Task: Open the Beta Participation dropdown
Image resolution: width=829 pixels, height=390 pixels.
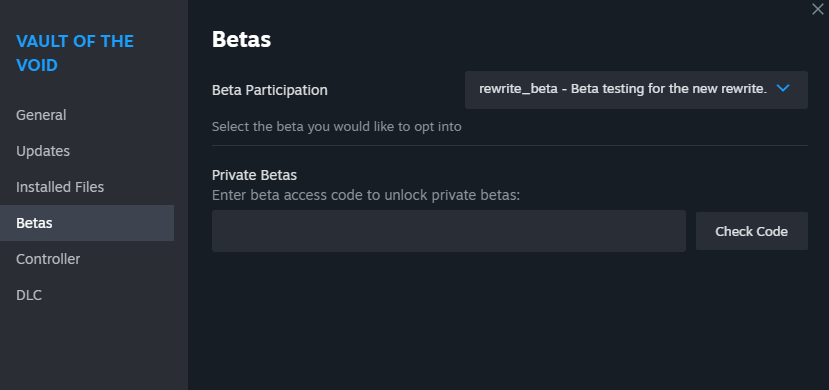Action: (x=636, y=90)
